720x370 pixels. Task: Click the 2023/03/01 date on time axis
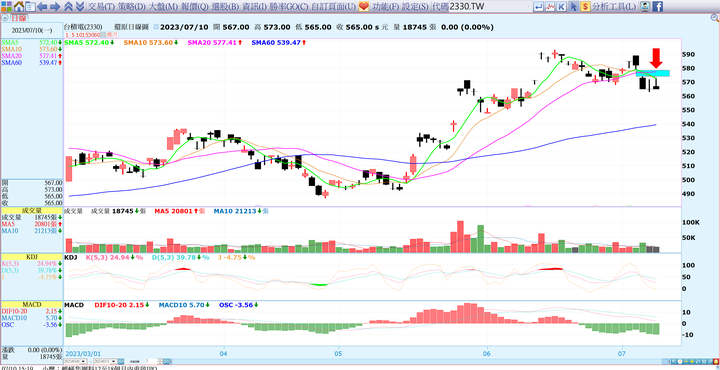tap(83, 353)
